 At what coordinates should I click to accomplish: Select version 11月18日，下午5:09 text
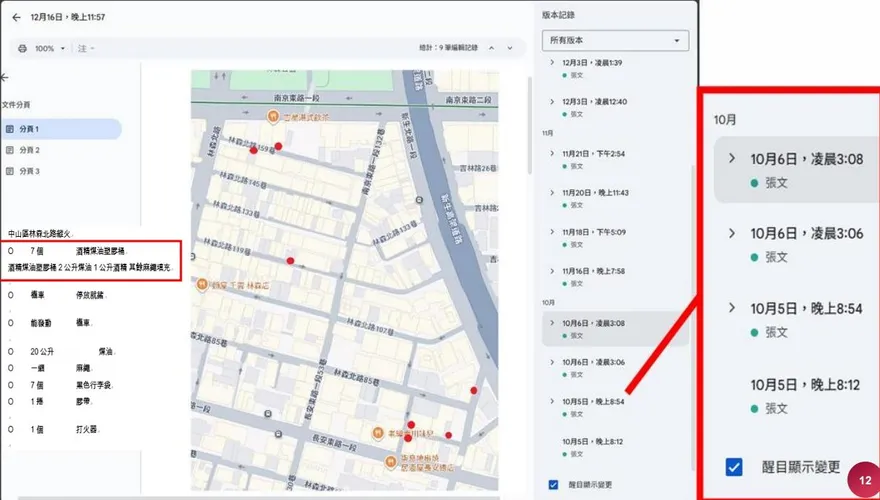click(x=594, y=232)
